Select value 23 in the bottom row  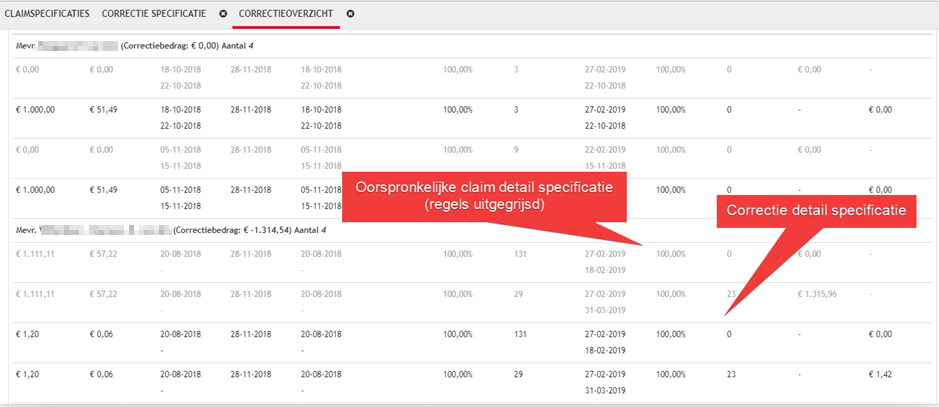click(731, 372)
